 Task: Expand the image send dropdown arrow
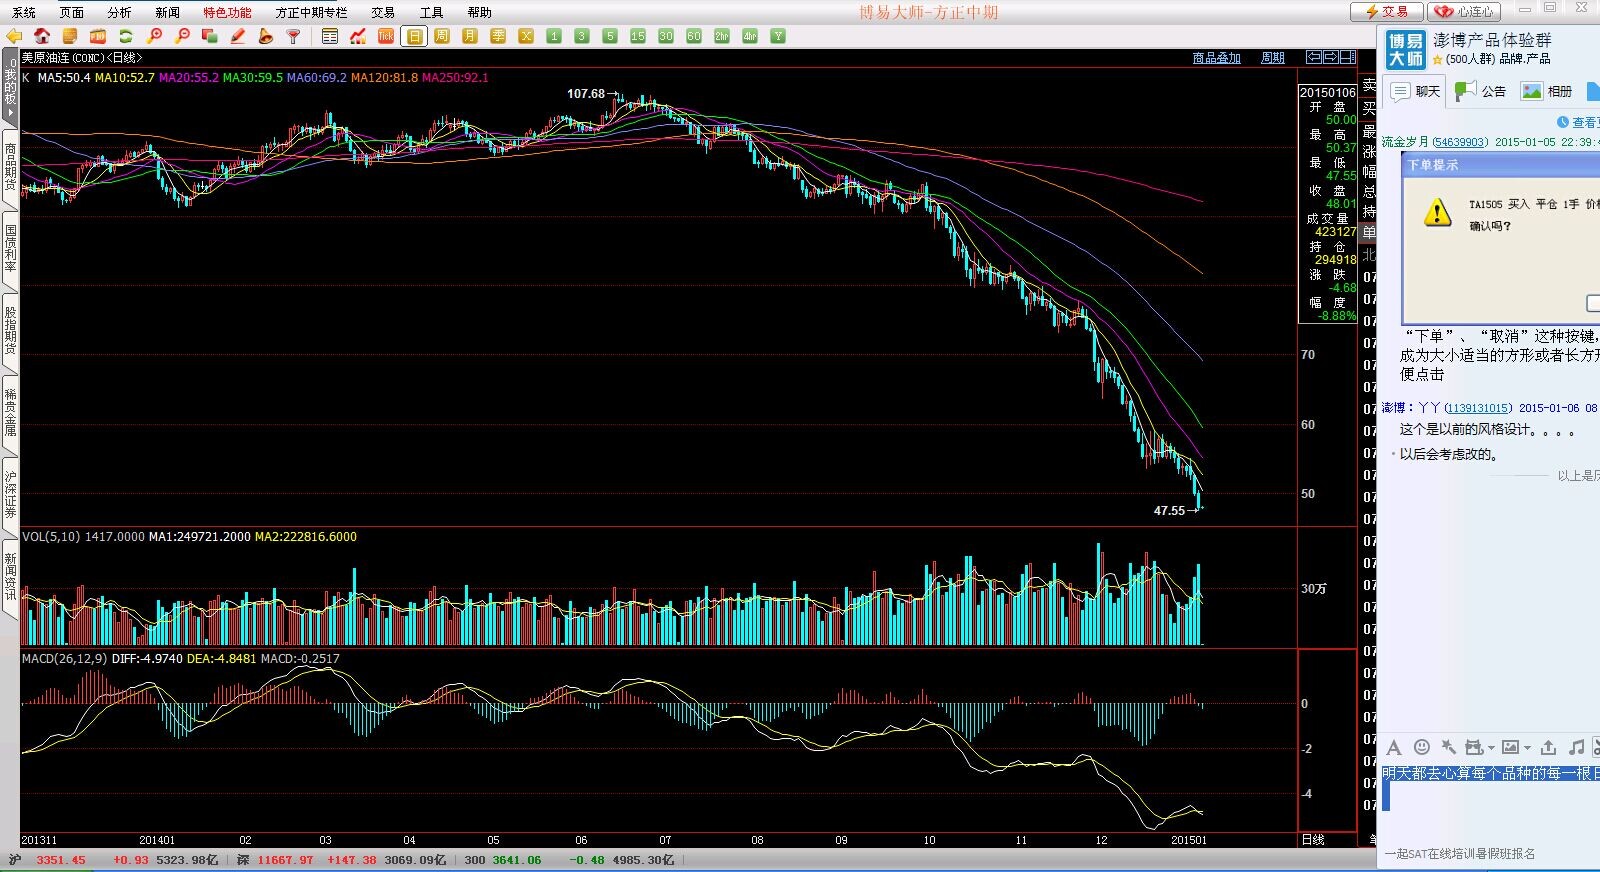click(1527, 748)
